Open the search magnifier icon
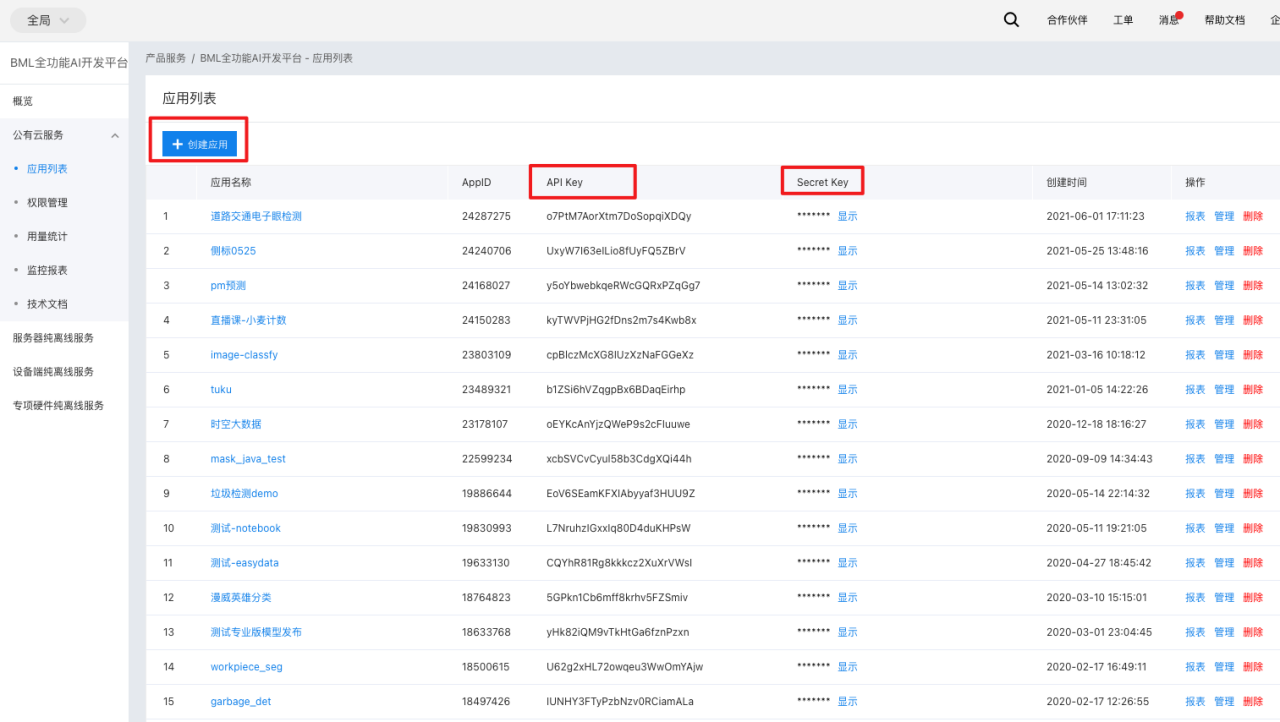 tap(1011, 20)
